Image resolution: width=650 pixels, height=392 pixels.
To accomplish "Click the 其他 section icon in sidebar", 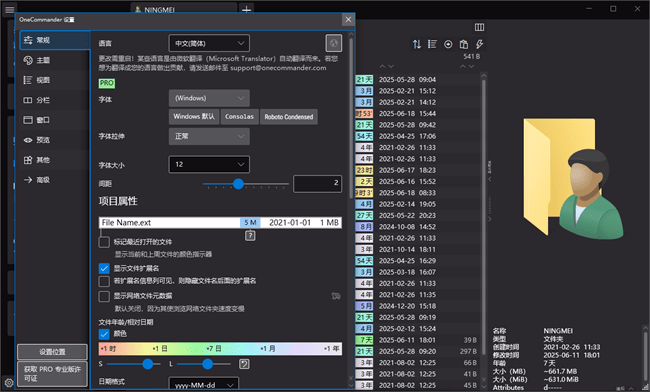I will [x=28, y=160].
